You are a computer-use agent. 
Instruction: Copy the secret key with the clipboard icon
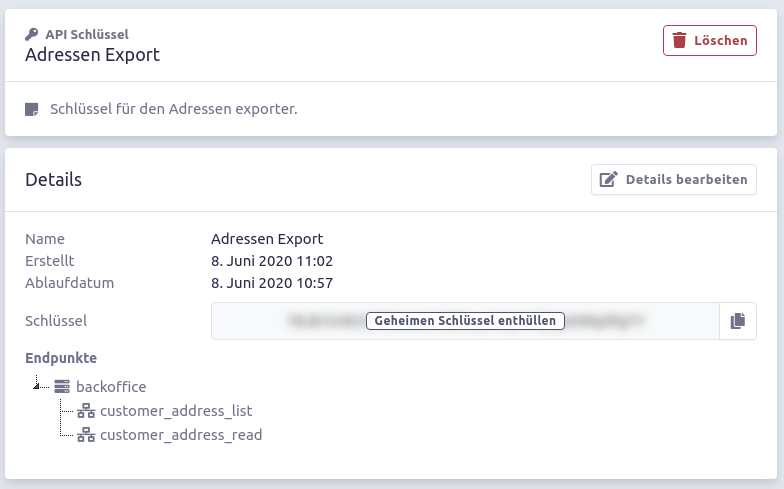click(x=738, y=321)
